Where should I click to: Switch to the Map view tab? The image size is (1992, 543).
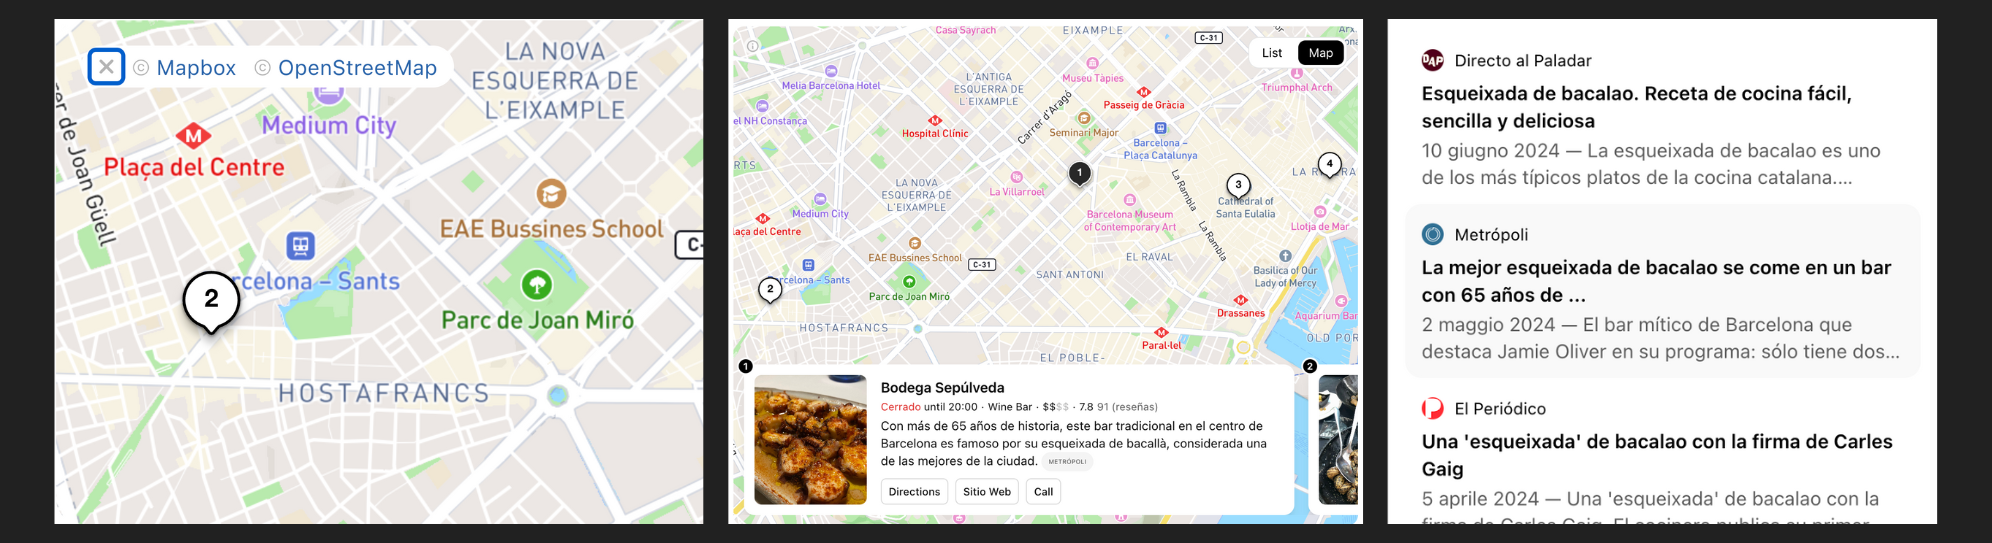click(x=1321, y=53)
